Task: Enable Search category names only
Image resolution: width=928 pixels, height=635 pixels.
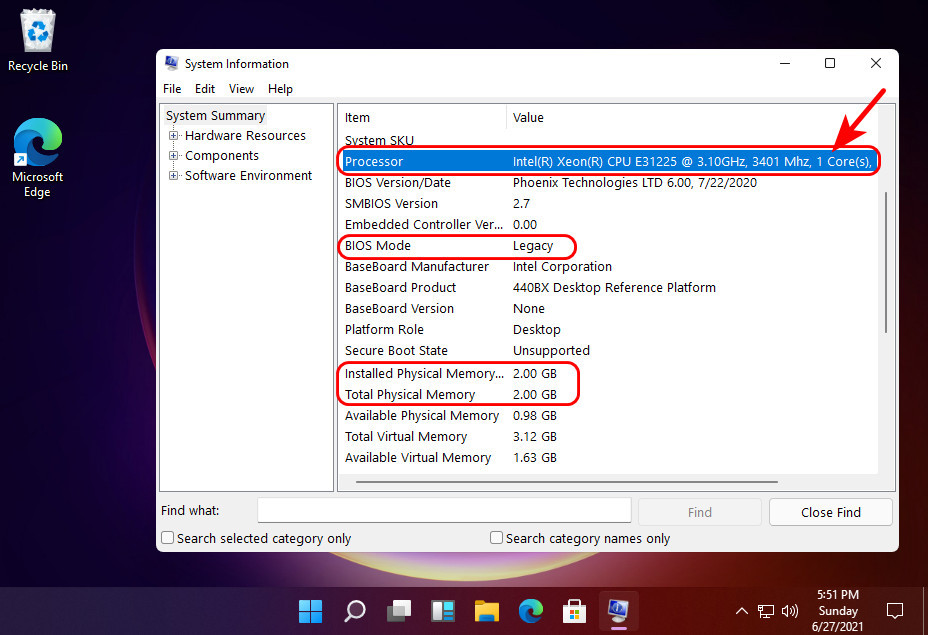Action: (x=496, y=537)
